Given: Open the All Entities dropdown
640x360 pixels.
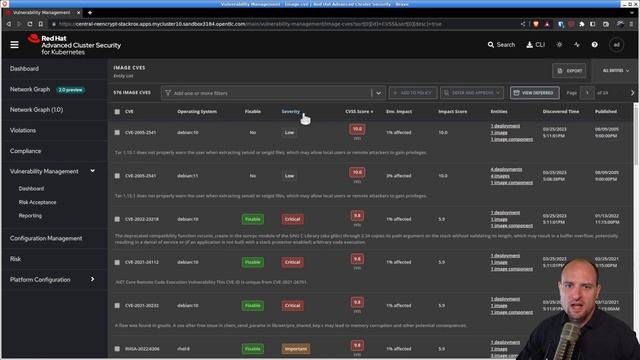Looking at the screenshot, I should click(x=616, y=71).
